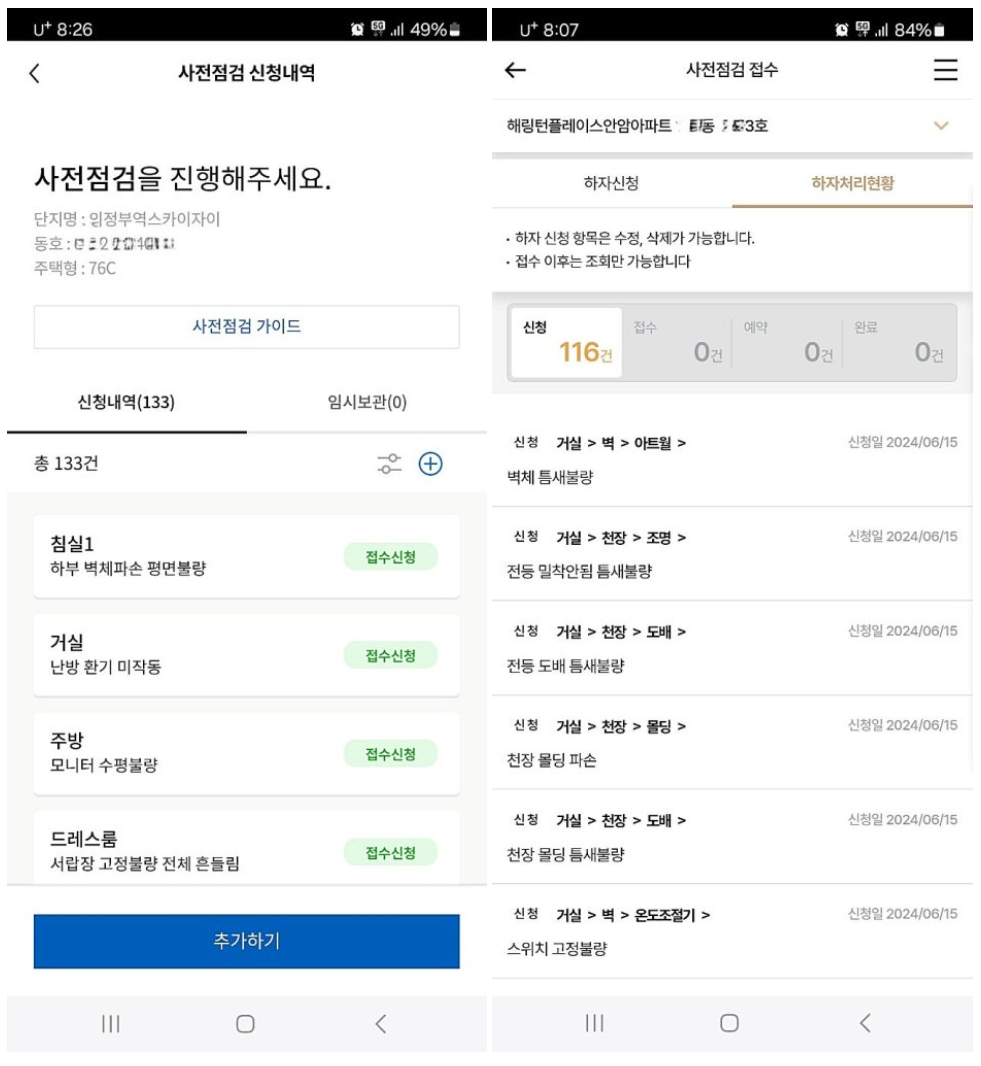Screen dimensions: 981x1066
Task: Expand the apartment unit dropdown chevron
Action: 939,127
